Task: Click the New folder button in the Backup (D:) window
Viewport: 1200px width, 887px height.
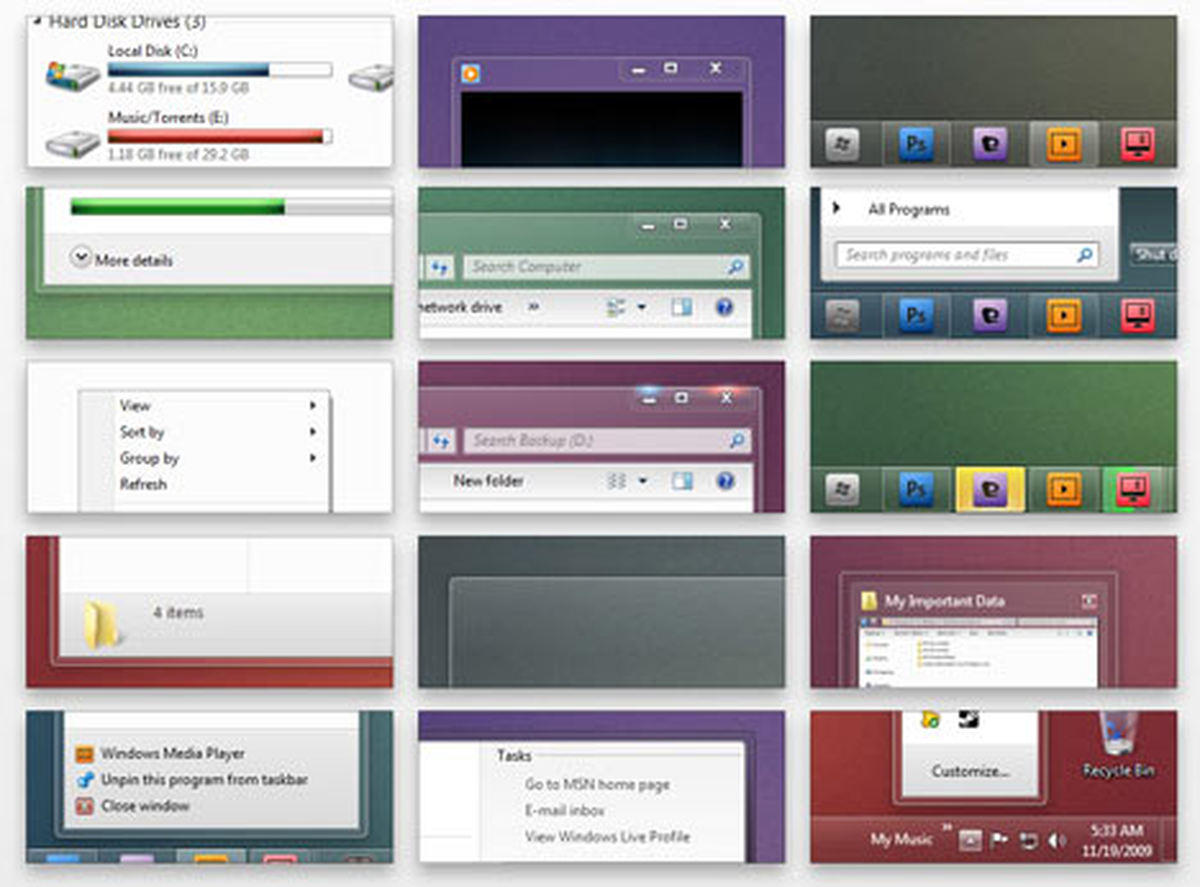Action: click(488, 481)
